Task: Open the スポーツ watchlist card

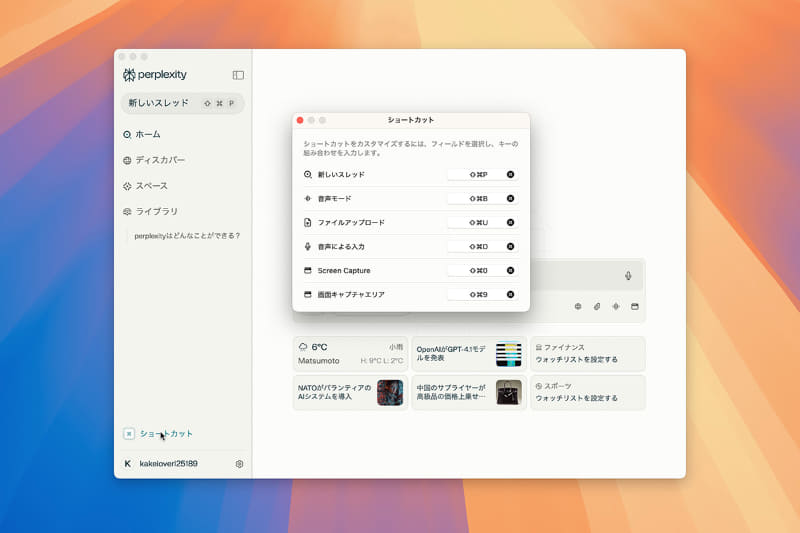Action: 588,392
